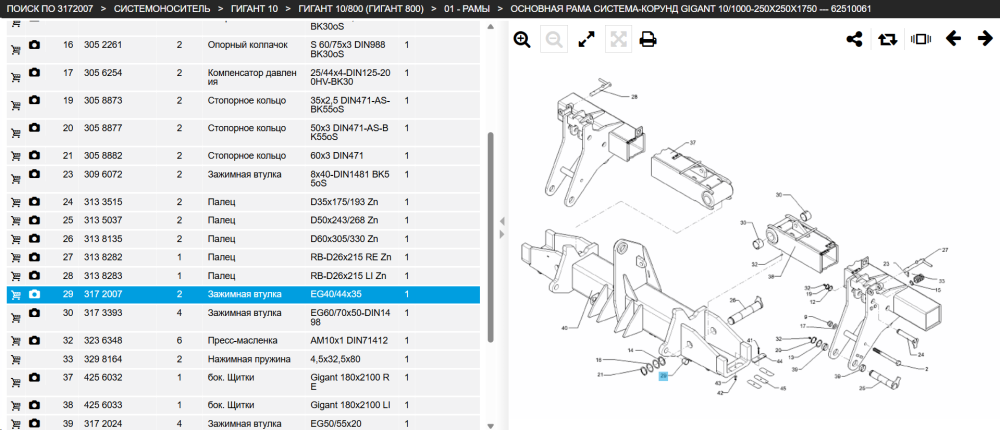Click the zoom out magnifier icon

[554, 40]
